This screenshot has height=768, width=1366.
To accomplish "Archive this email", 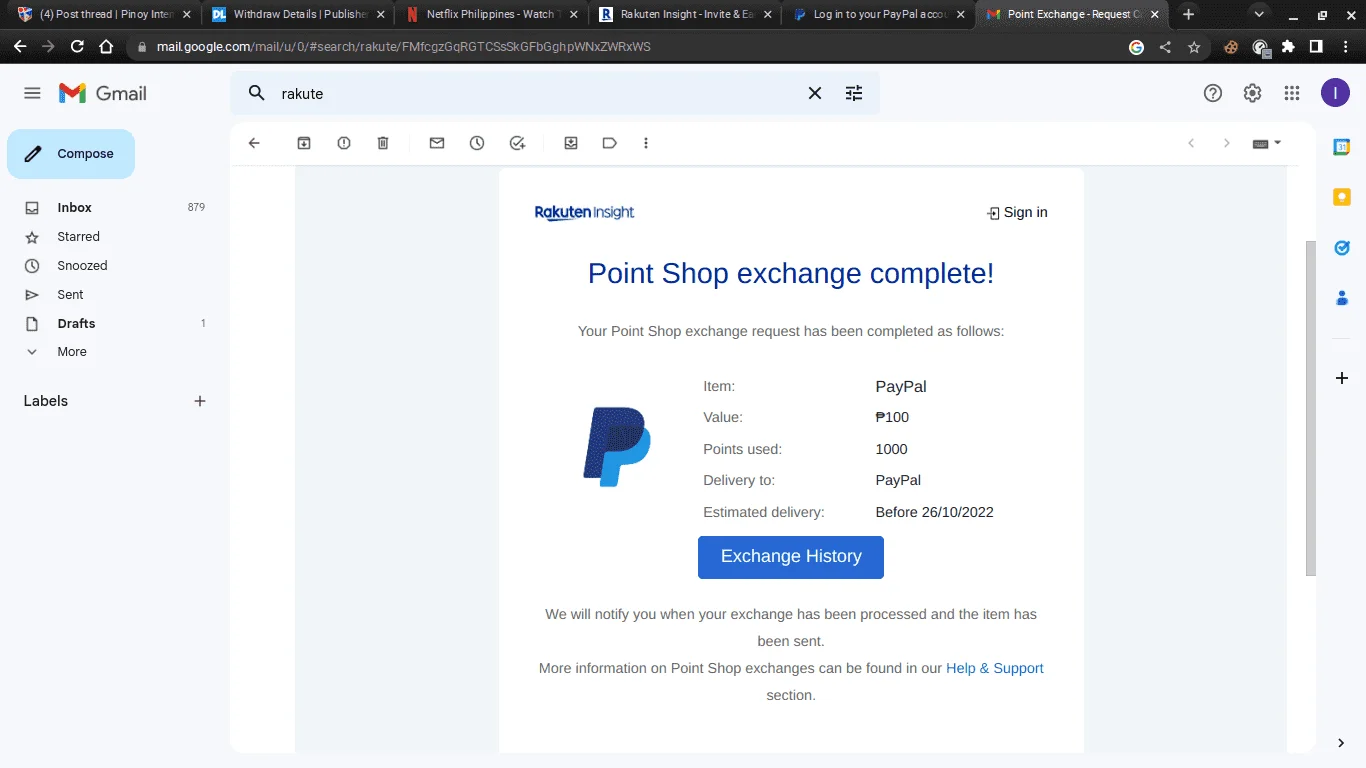I will click(x=304, y=143).
